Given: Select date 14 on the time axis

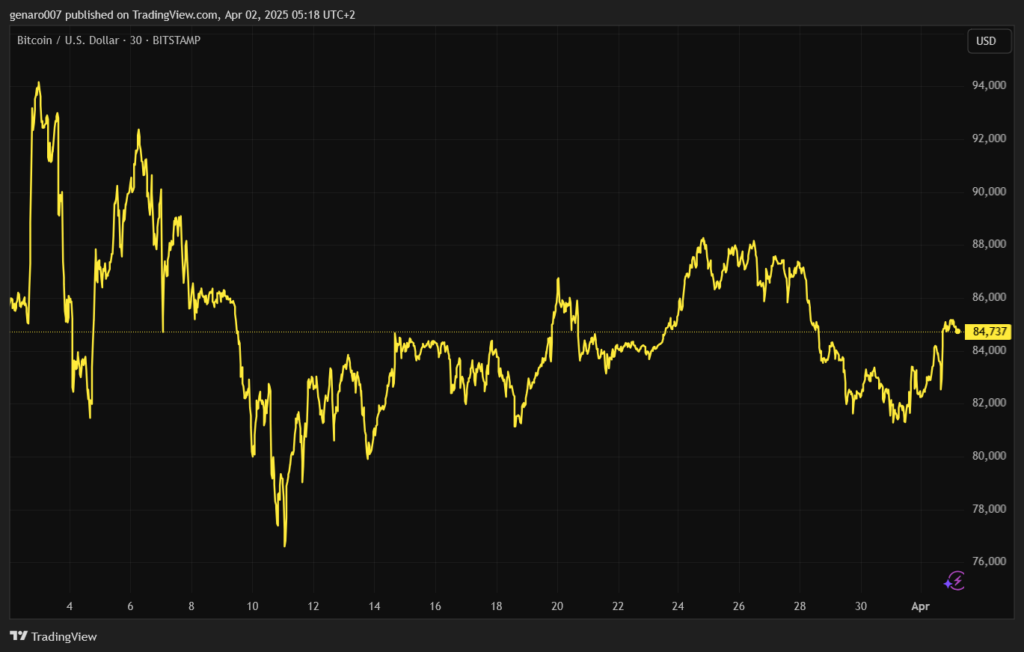Looking at the screenshot, I should [374, 606].
